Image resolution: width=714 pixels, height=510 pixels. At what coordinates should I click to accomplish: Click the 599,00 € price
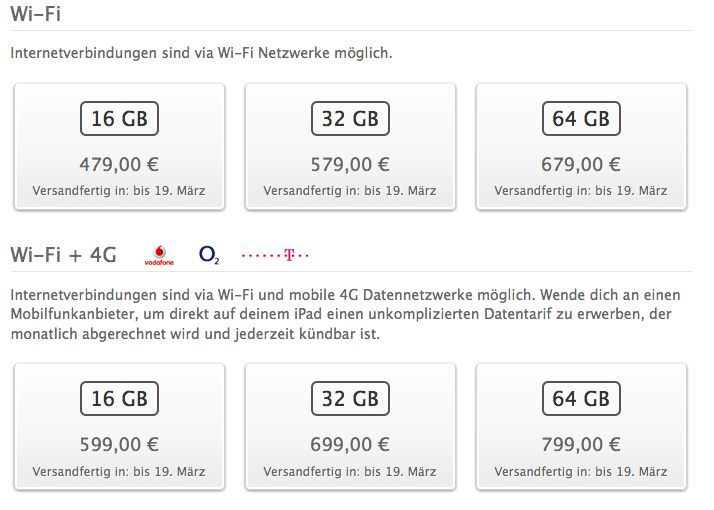119,444
